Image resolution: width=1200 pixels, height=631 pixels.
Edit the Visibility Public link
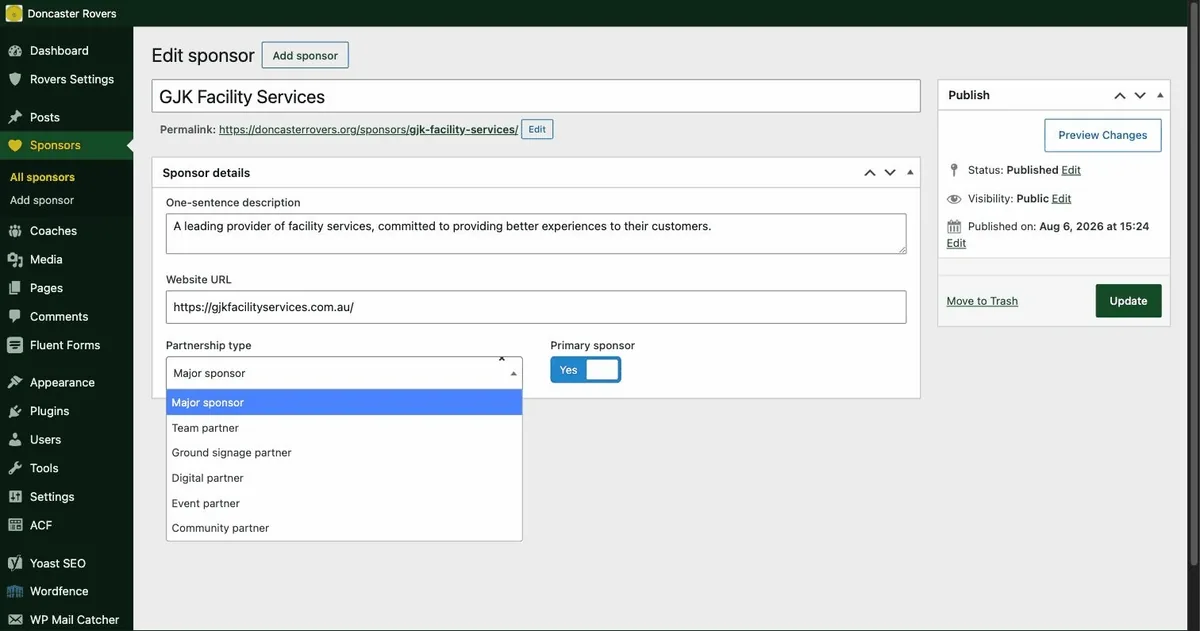(x=1061, y=199)
